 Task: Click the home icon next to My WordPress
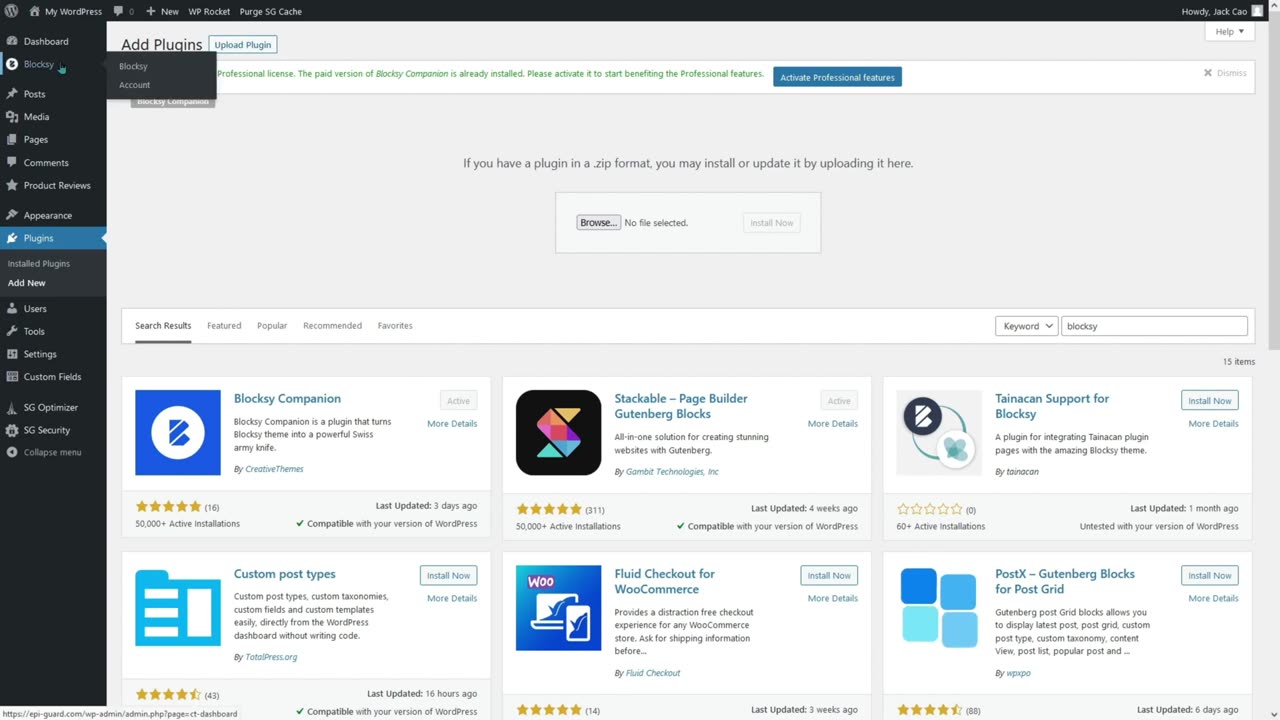[x=35, y=11]
